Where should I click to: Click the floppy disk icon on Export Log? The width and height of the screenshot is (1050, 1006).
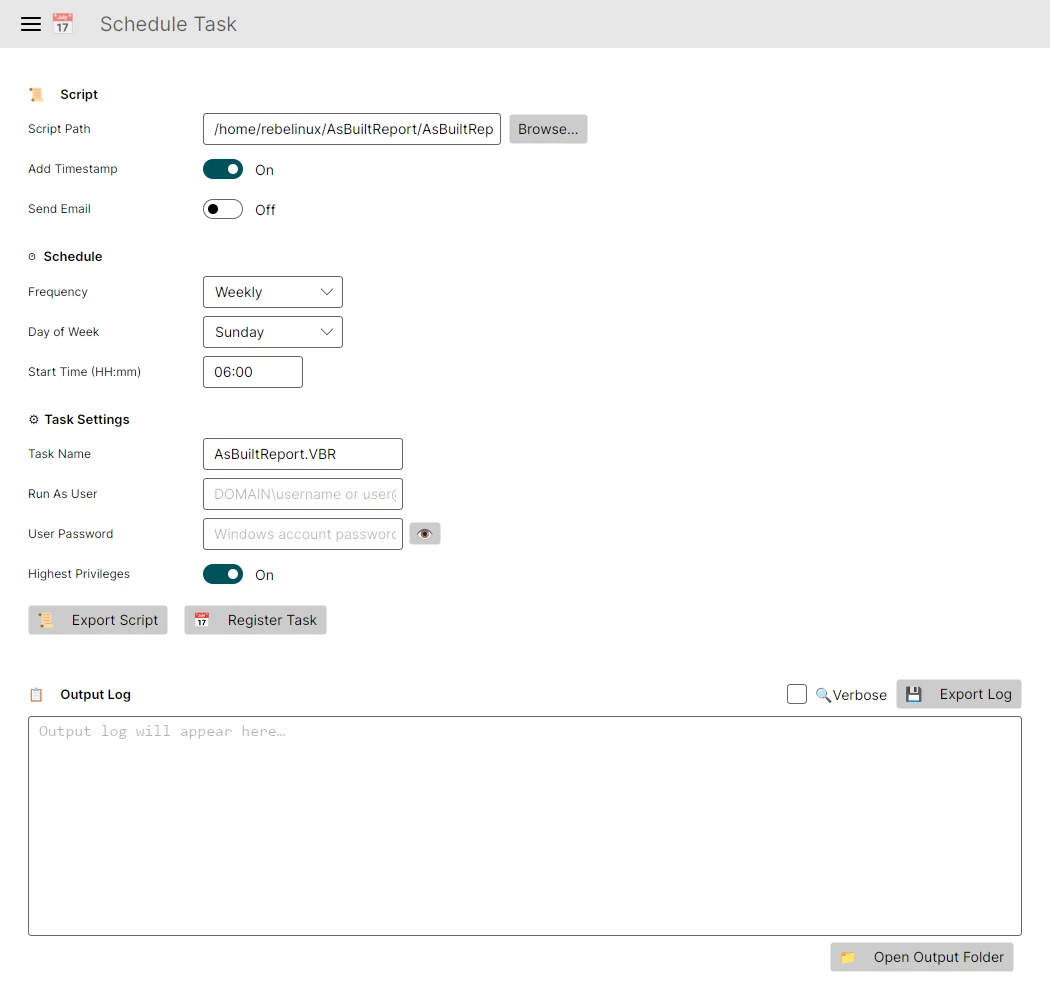pyautogui.click(x=914, y=693)
